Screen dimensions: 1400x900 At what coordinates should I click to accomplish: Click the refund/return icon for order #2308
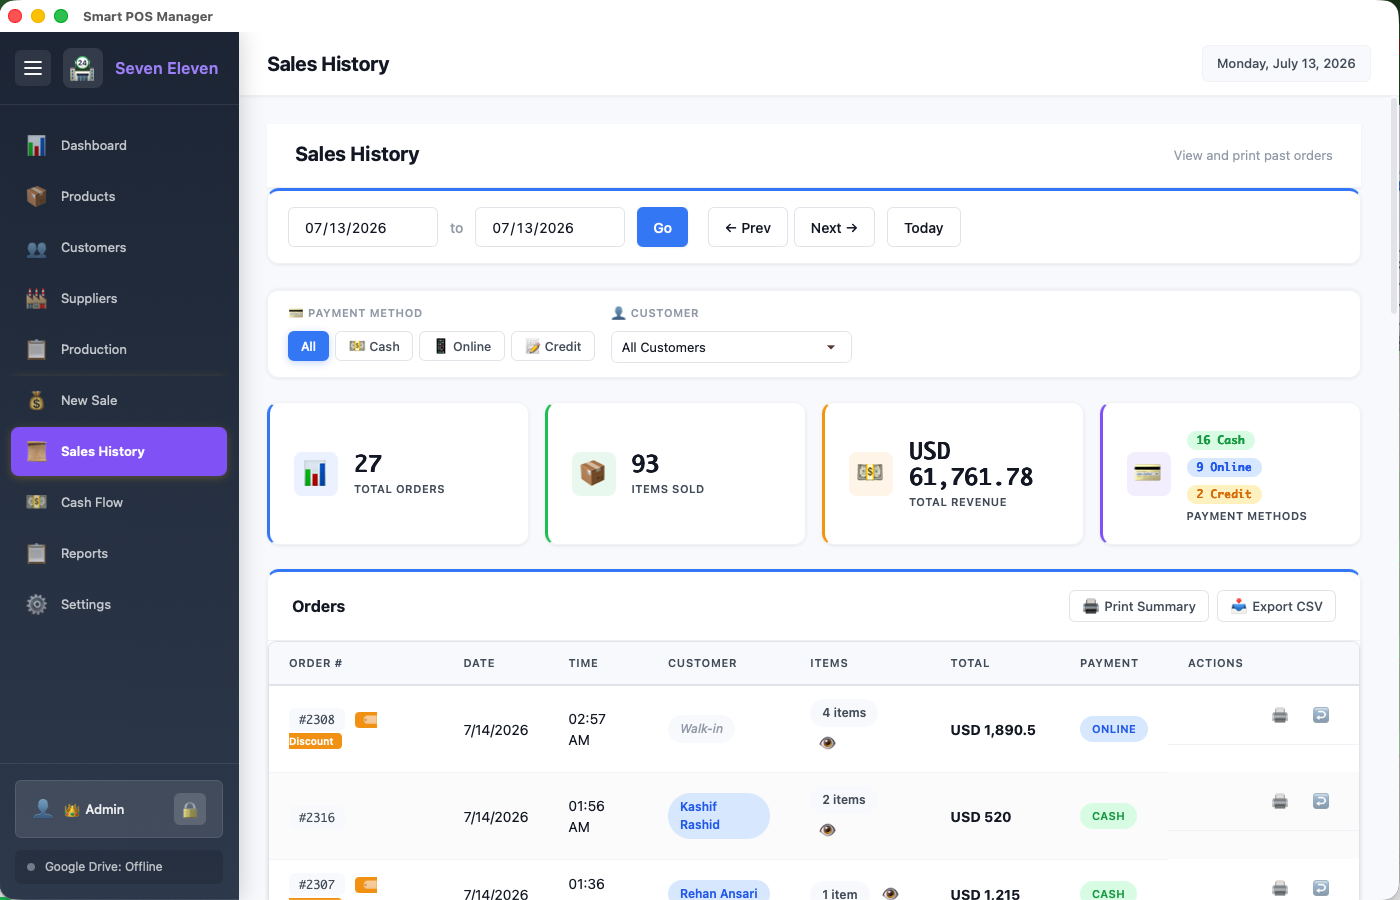point(1321,715)
